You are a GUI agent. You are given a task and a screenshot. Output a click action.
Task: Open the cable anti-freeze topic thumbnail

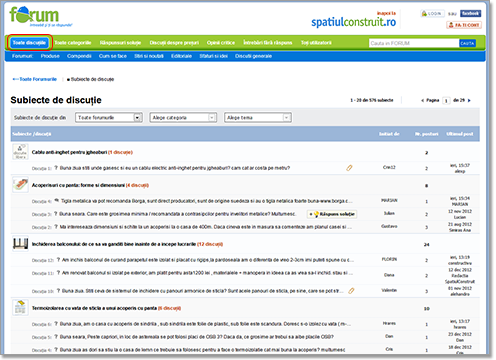click(20, 152)
